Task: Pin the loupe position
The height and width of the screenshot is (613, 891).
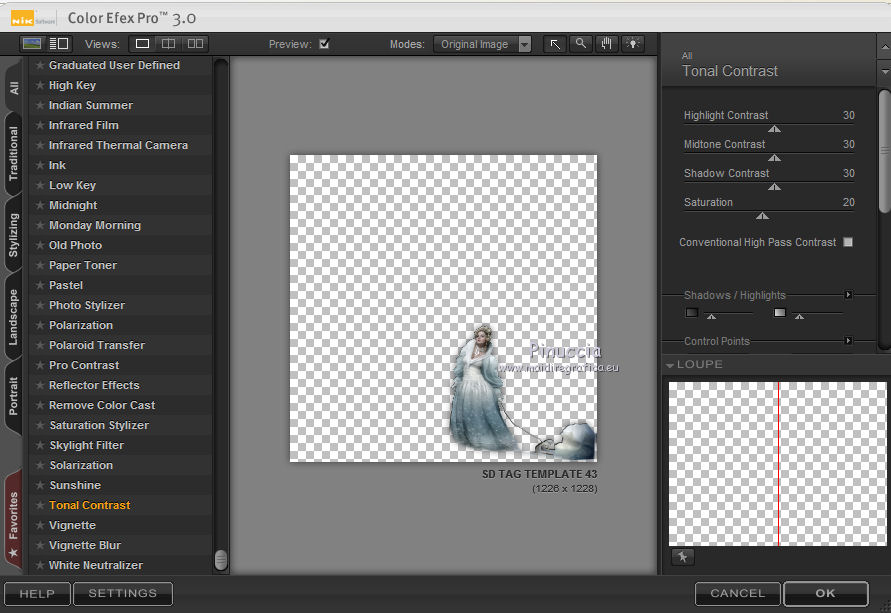Action: pos(680,557)
